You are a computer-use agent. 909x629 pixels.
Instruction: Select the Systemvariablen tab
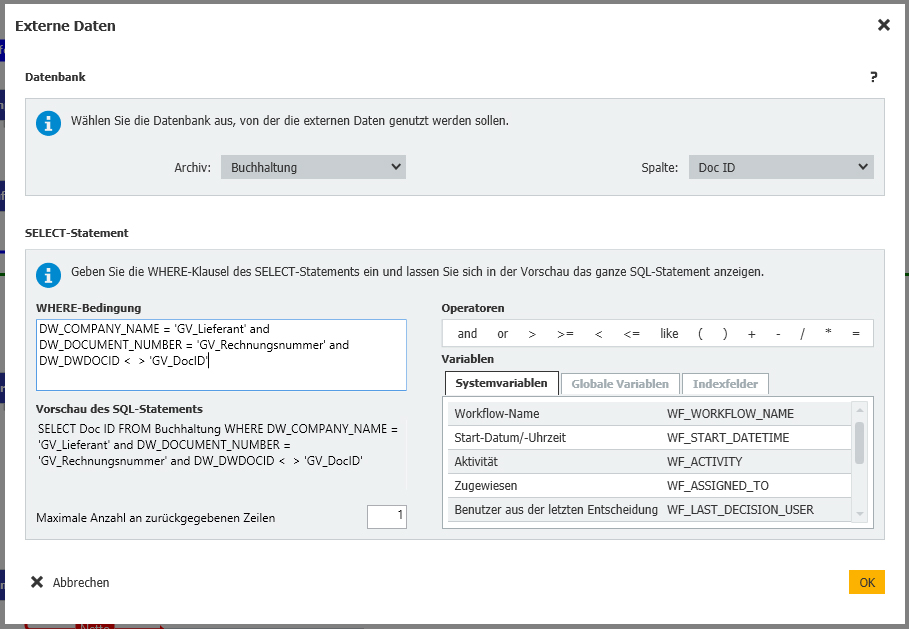501,384
